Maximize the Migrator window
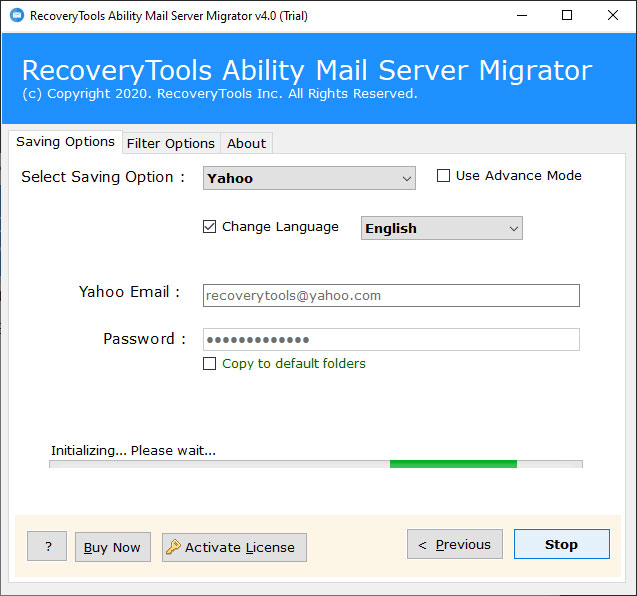Image resolution: width=637 pixels, height=596 pixels. pos(567,15)
